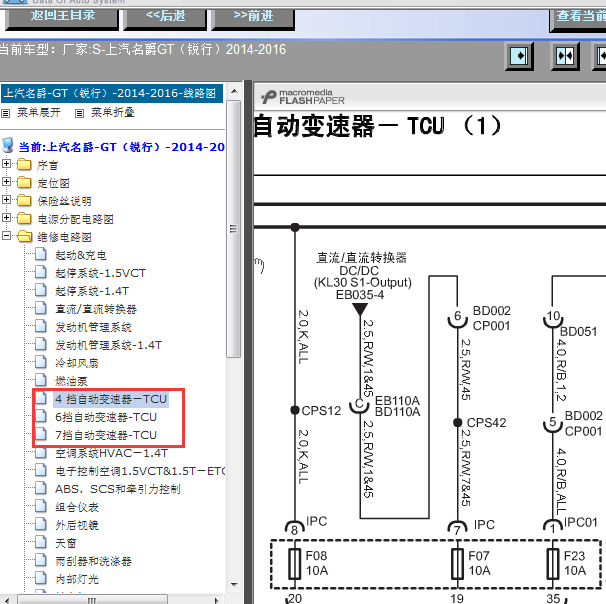Image resolution: width=606 pixels, height=604 pixels.
Task: Open 雨刮器和洗涤器 diagram
Action: coord(93,561)
